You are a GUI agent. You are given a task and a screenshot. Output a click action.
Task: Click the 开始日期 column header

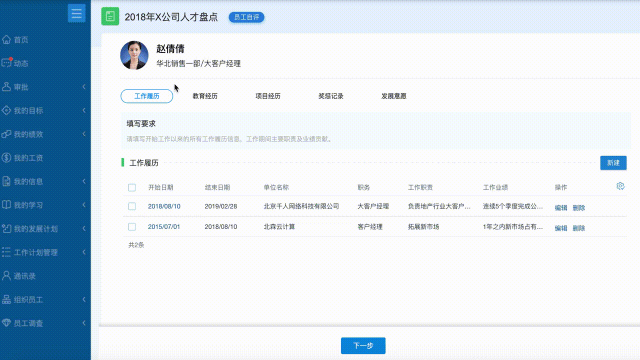[160, 188]
